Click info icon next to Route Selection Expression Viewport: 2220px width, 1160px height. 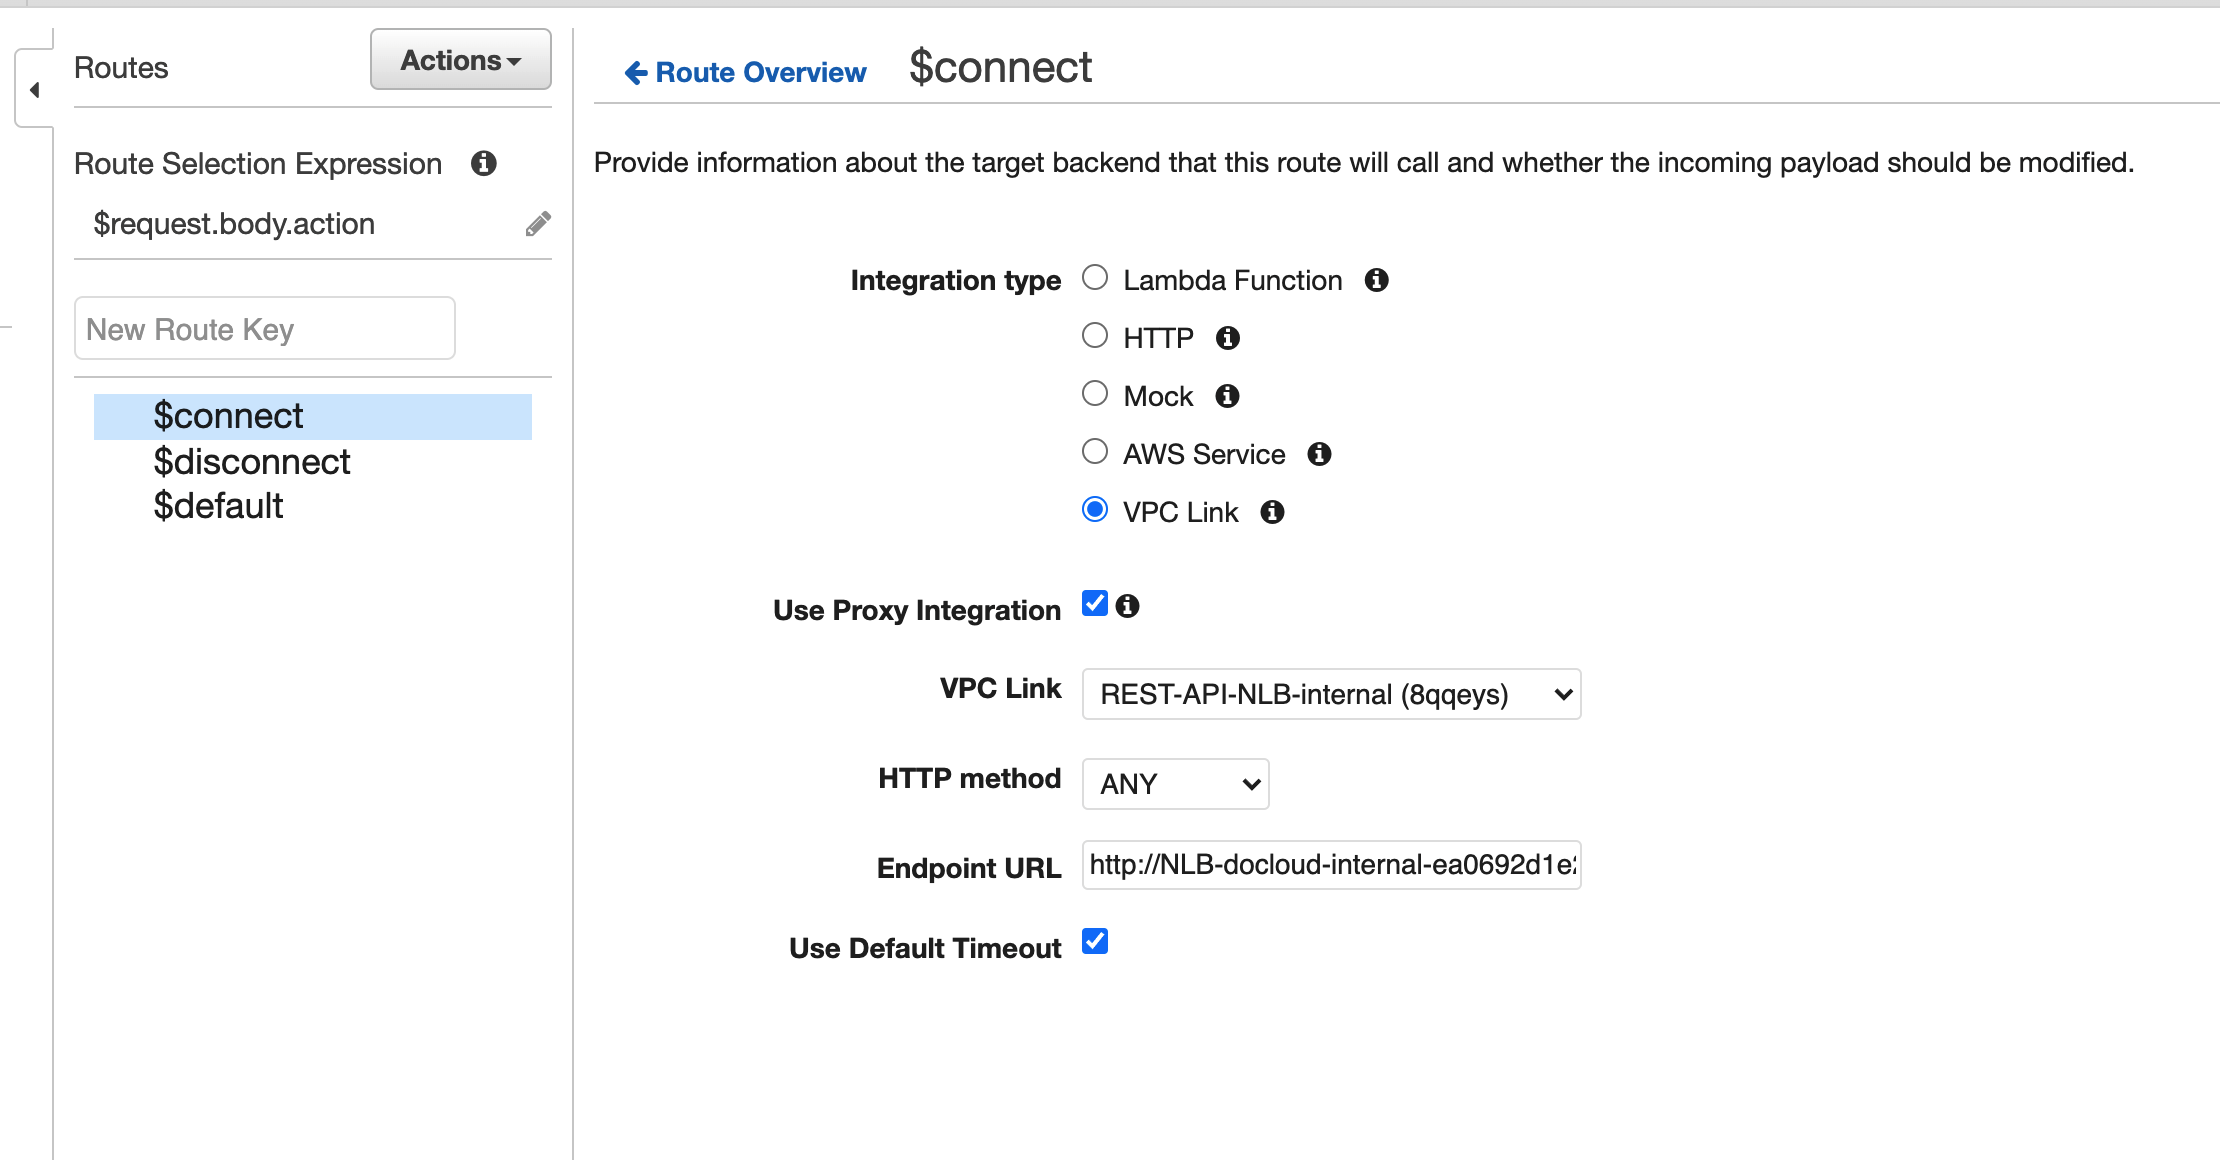[484, 163]
